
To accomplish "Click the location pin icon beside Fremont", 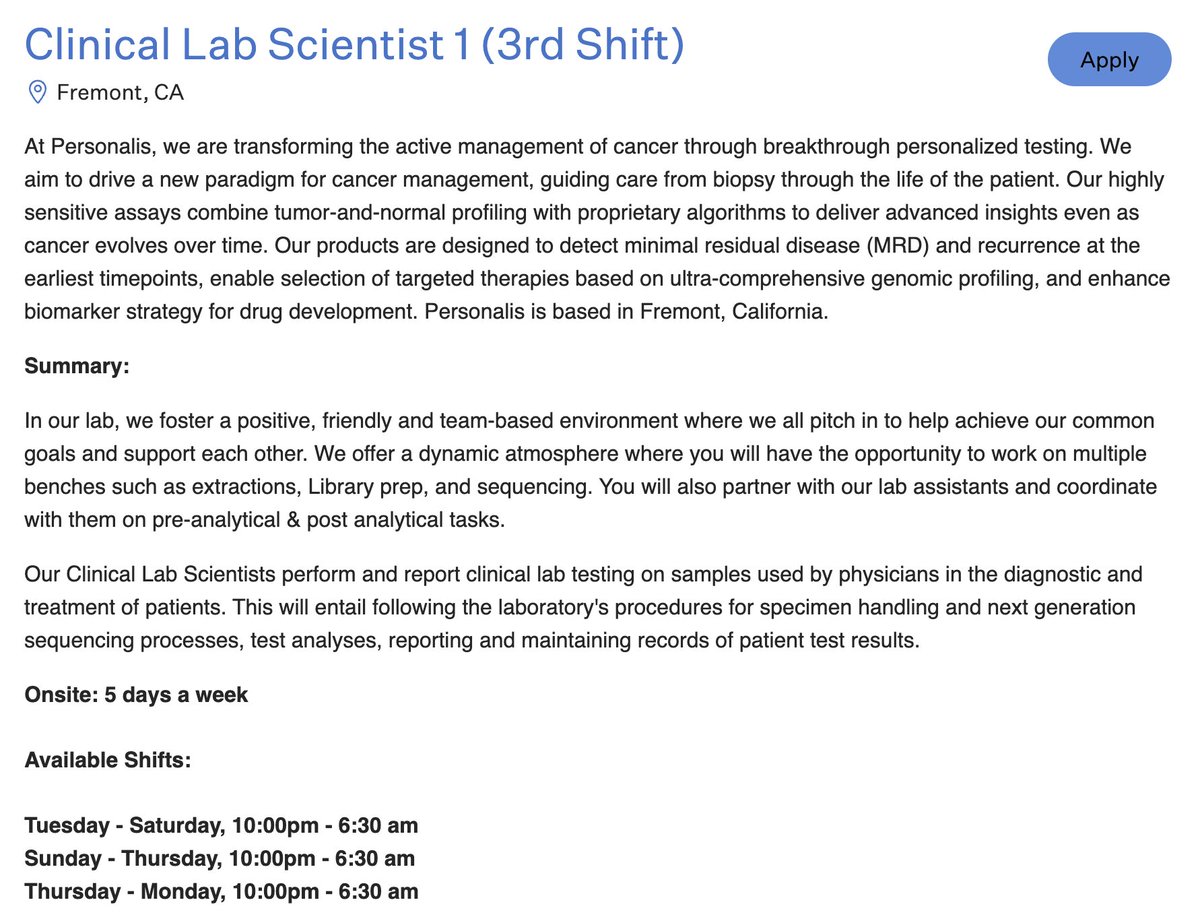I will click(37, 93).
